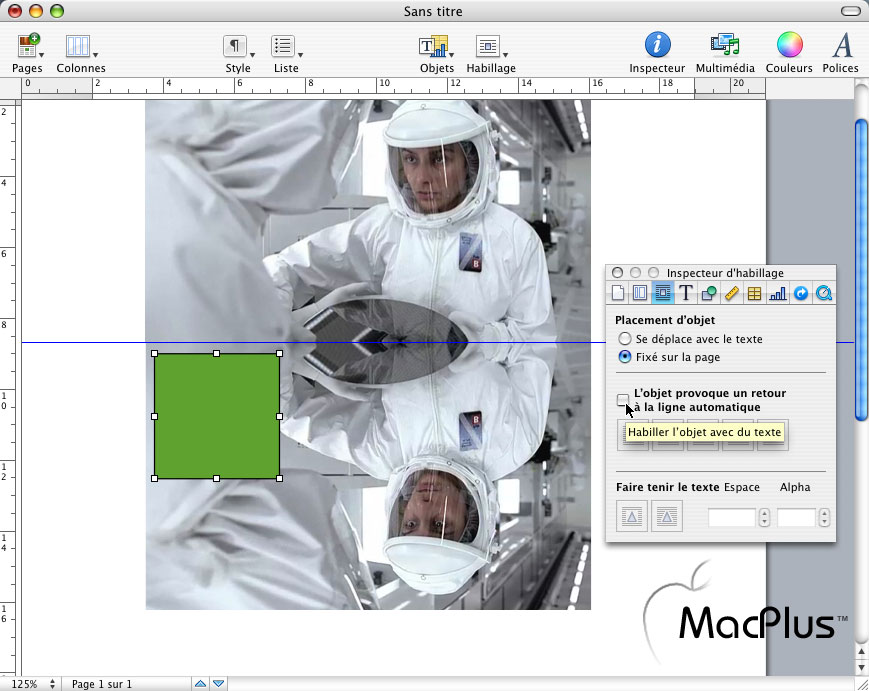Open the Style dropdown arrow
Viewport: 869px width, 691px height.
[252, 55]
